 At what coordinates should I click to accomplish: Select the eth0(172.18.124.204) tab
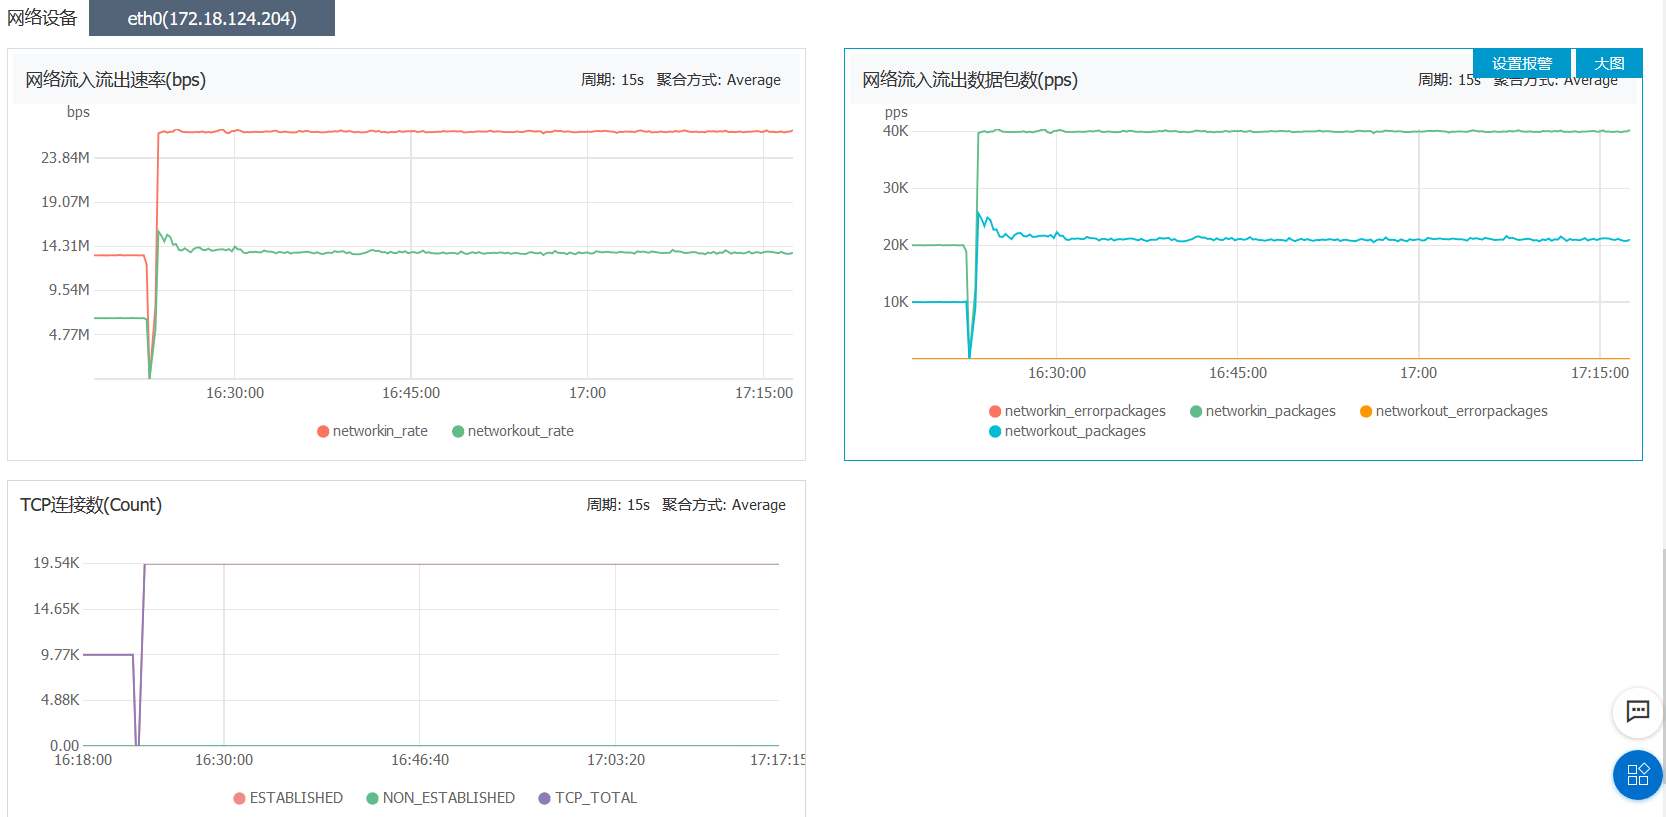[x=212, y=18]
